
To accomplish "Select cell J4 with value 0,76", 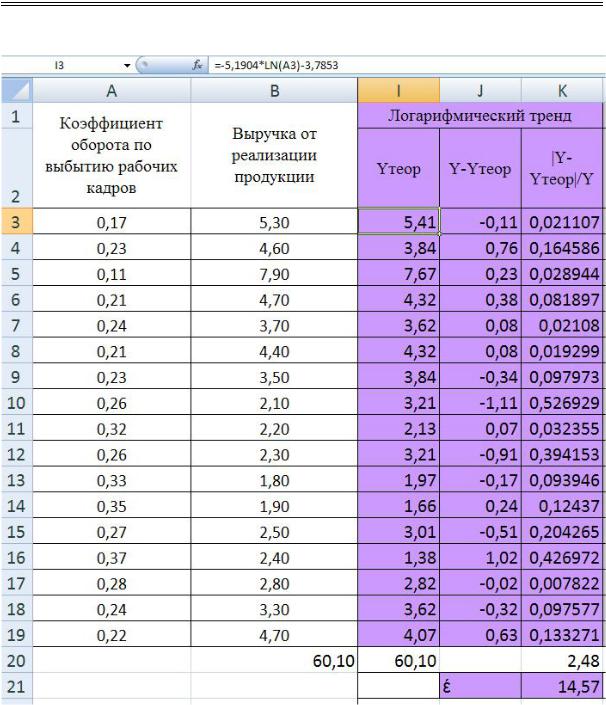I will point(480,248).
